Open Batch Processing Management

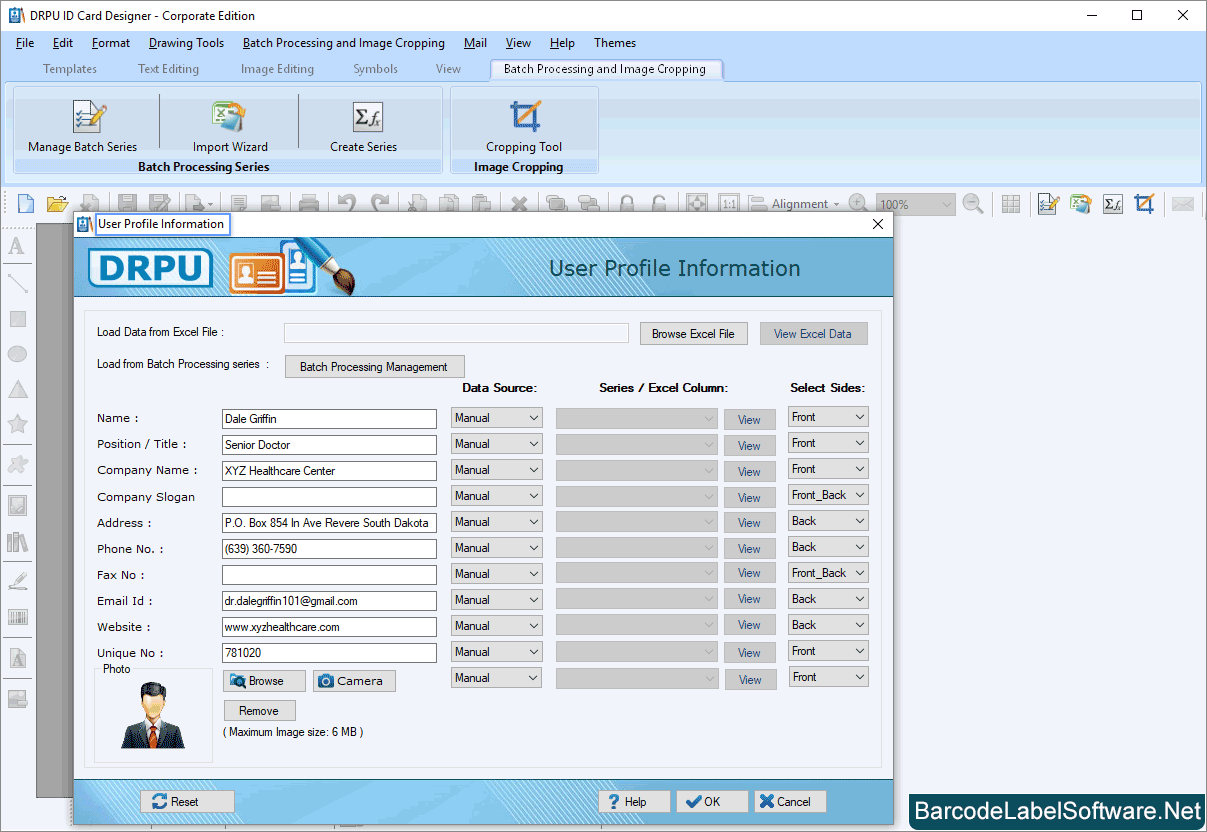374,366
